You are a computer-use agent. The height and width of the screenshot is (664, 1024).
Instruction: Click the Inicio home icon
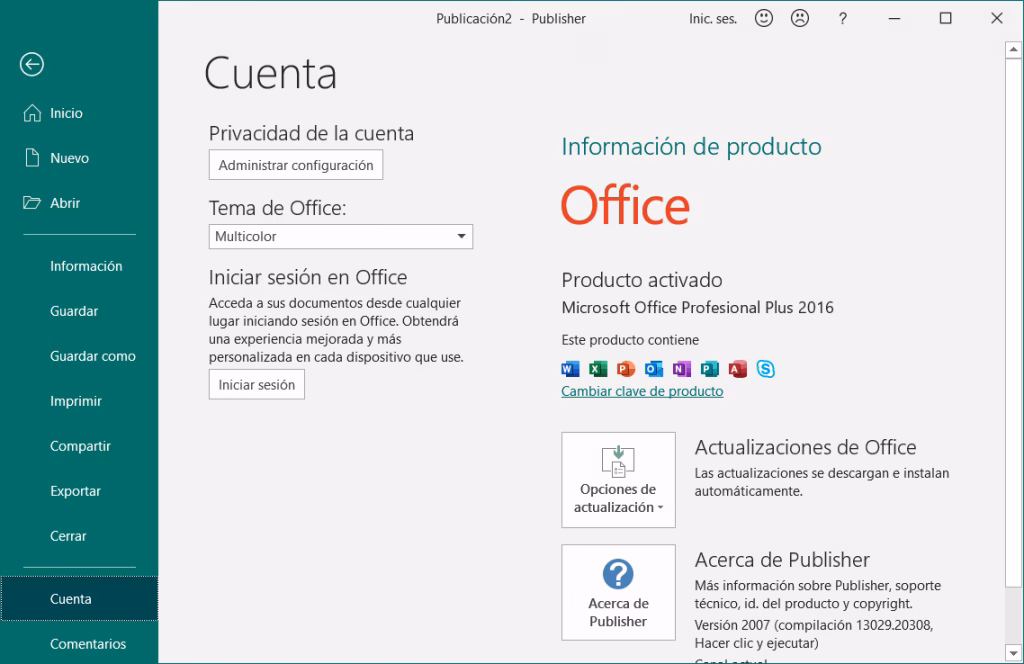coord(32,113)
